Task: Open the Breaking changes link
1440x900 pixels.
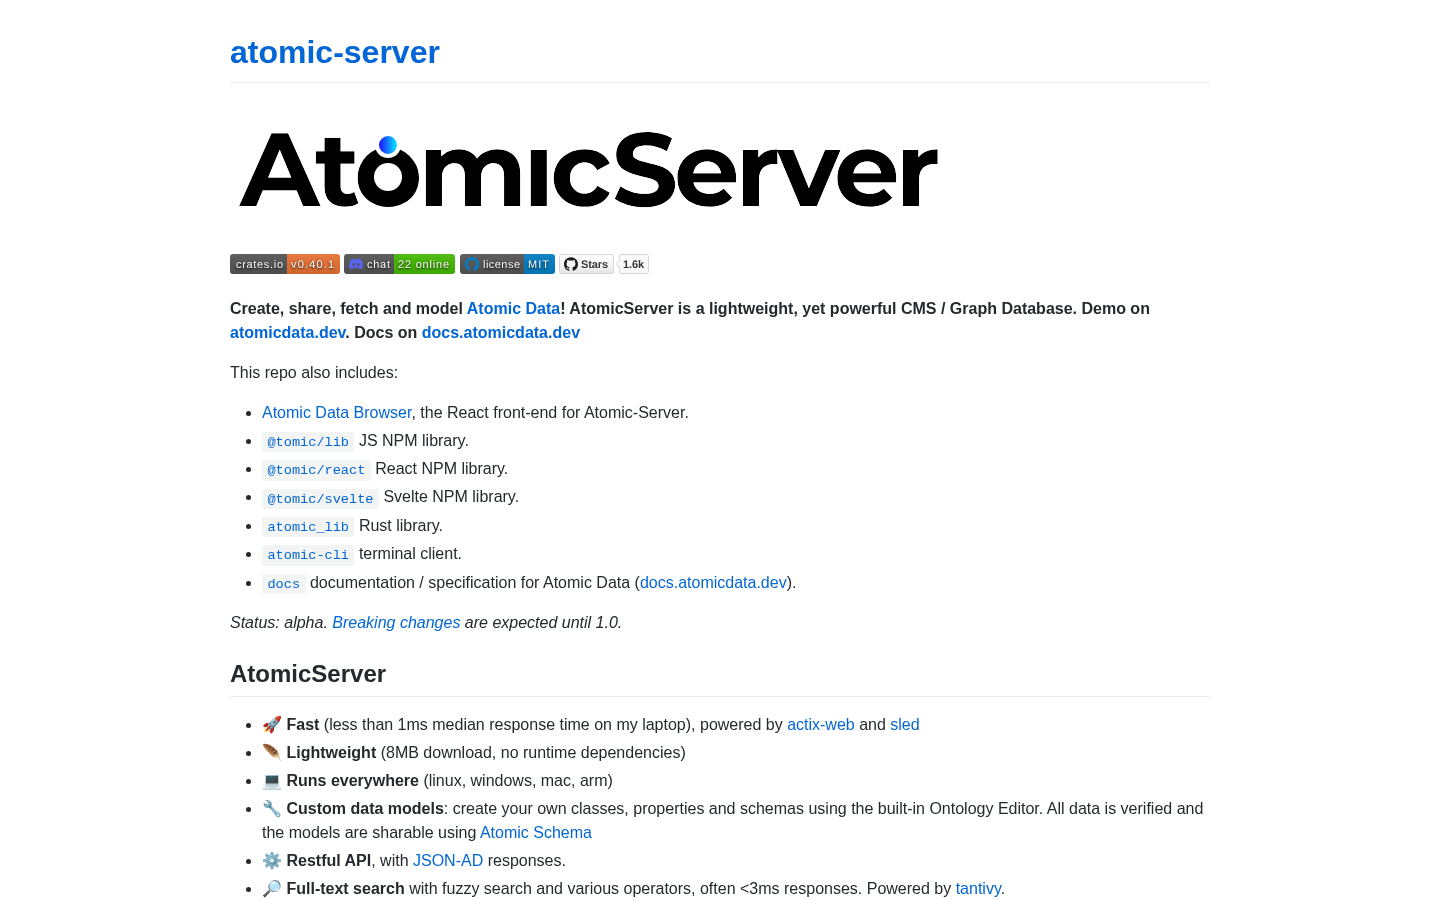Action: pyautogui.click(x=396, y=622)
